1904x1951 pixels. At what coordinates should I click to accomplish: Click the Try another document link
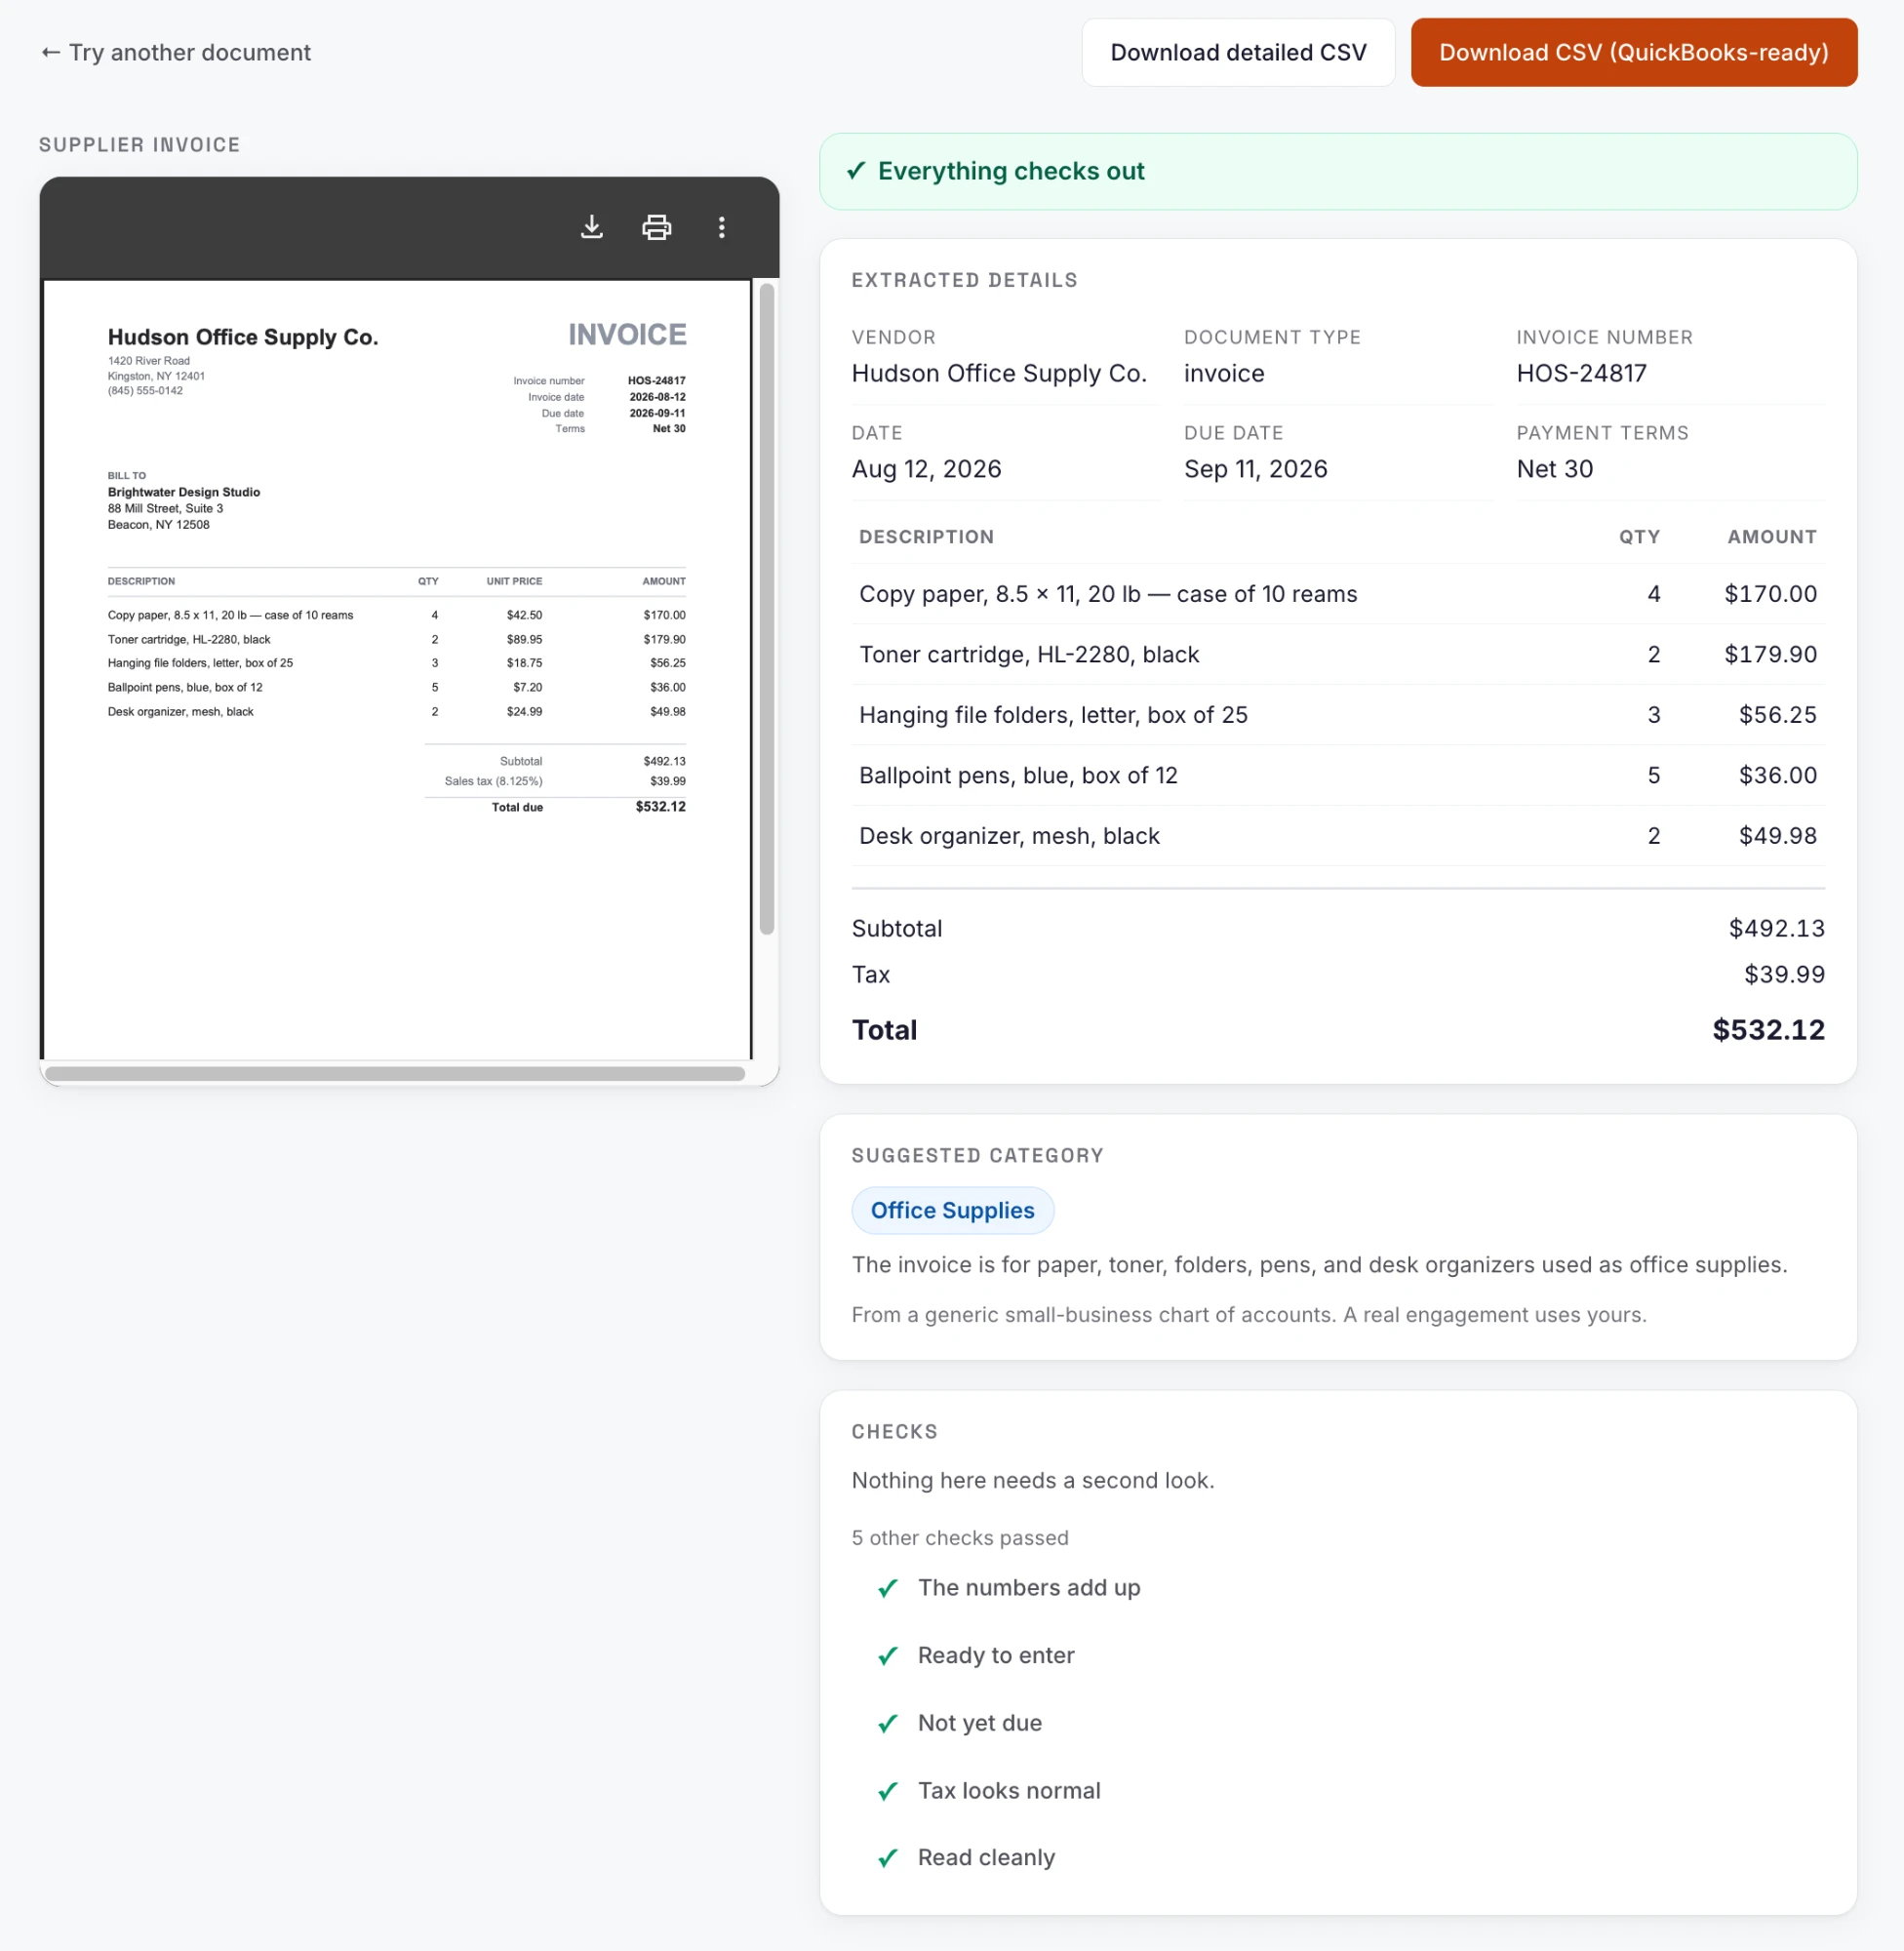[x=176, y=53]
